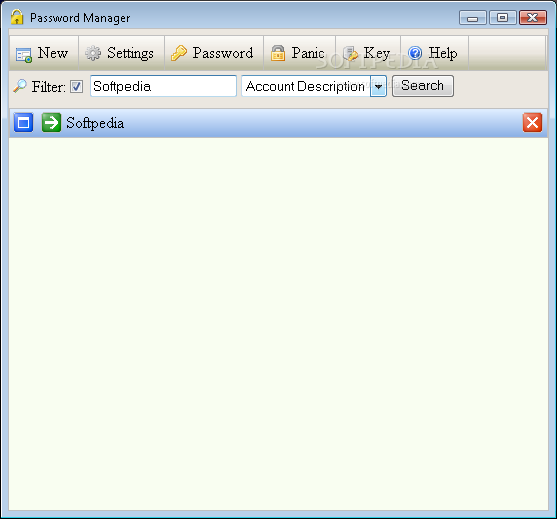The height and width of the screenshot is (519, 557).
Task: Click the blue square icon on Softpedia row
Action: click(x=23, y=123)
